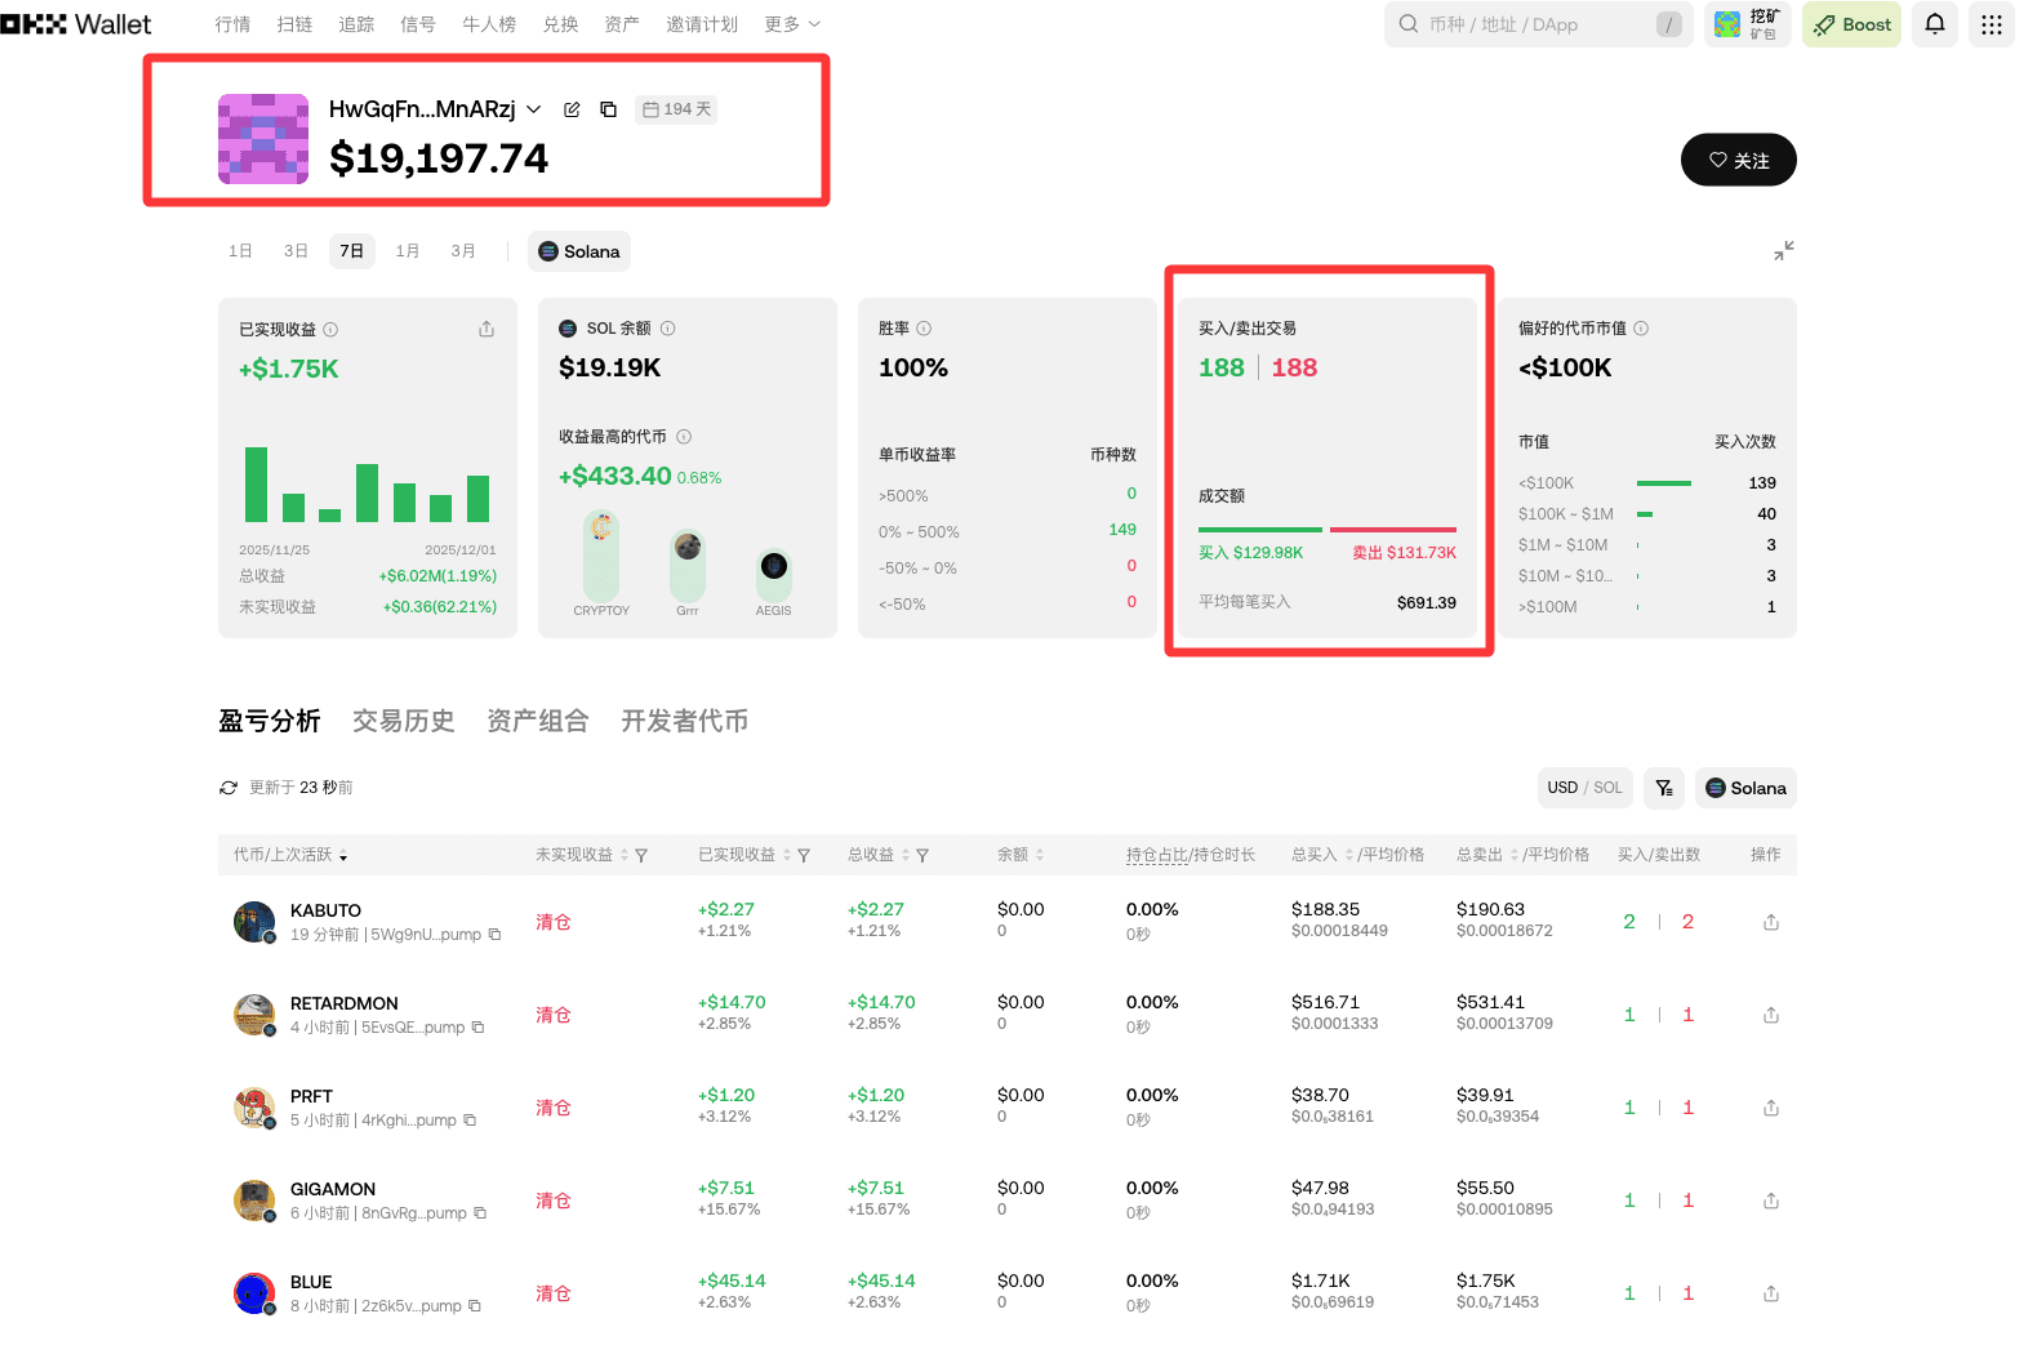The height and width of the screenshot is (1351, 2031).
Task: Select the 1日 time range
Action: point(240,251)
